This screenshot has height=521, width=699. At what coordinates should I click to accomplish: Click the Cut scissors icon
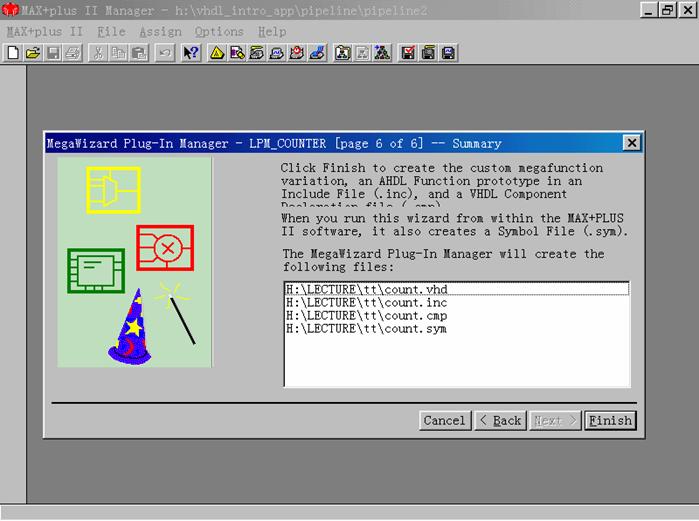pos(98,53)
